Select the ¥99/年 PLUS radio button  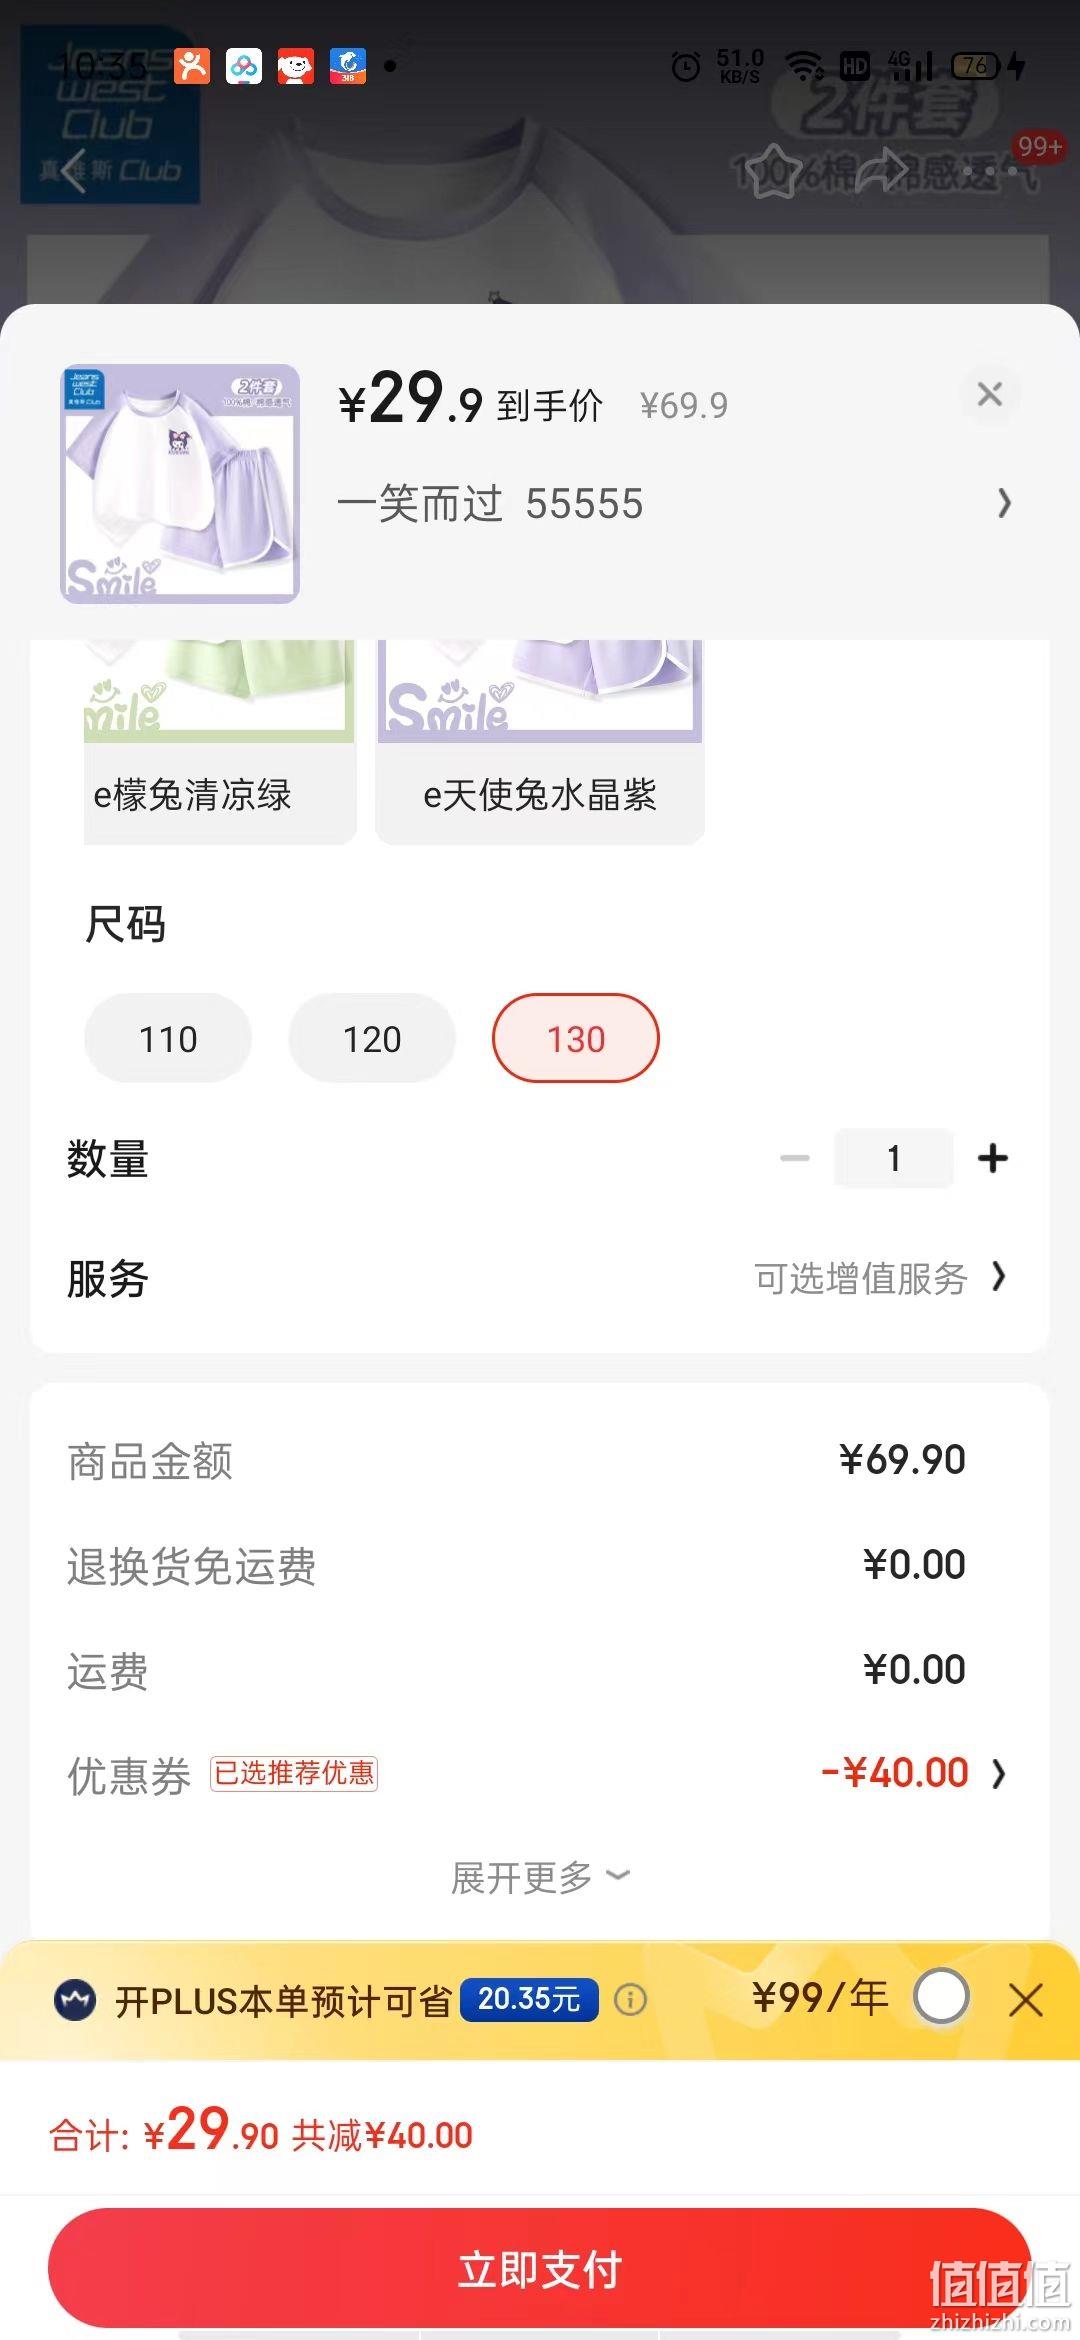click(941, 1997)
